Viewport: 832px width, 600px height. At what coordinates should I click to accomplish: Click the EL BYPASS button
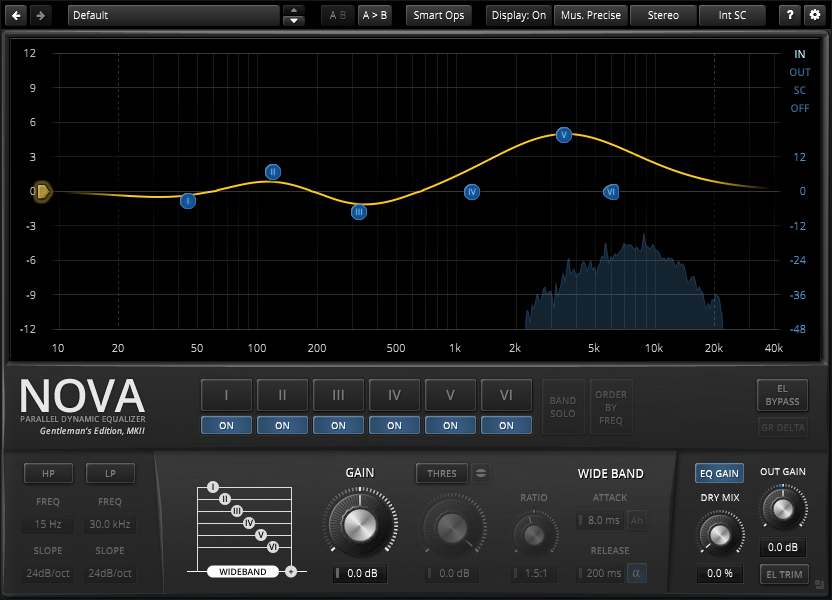[x=782, y=395]
